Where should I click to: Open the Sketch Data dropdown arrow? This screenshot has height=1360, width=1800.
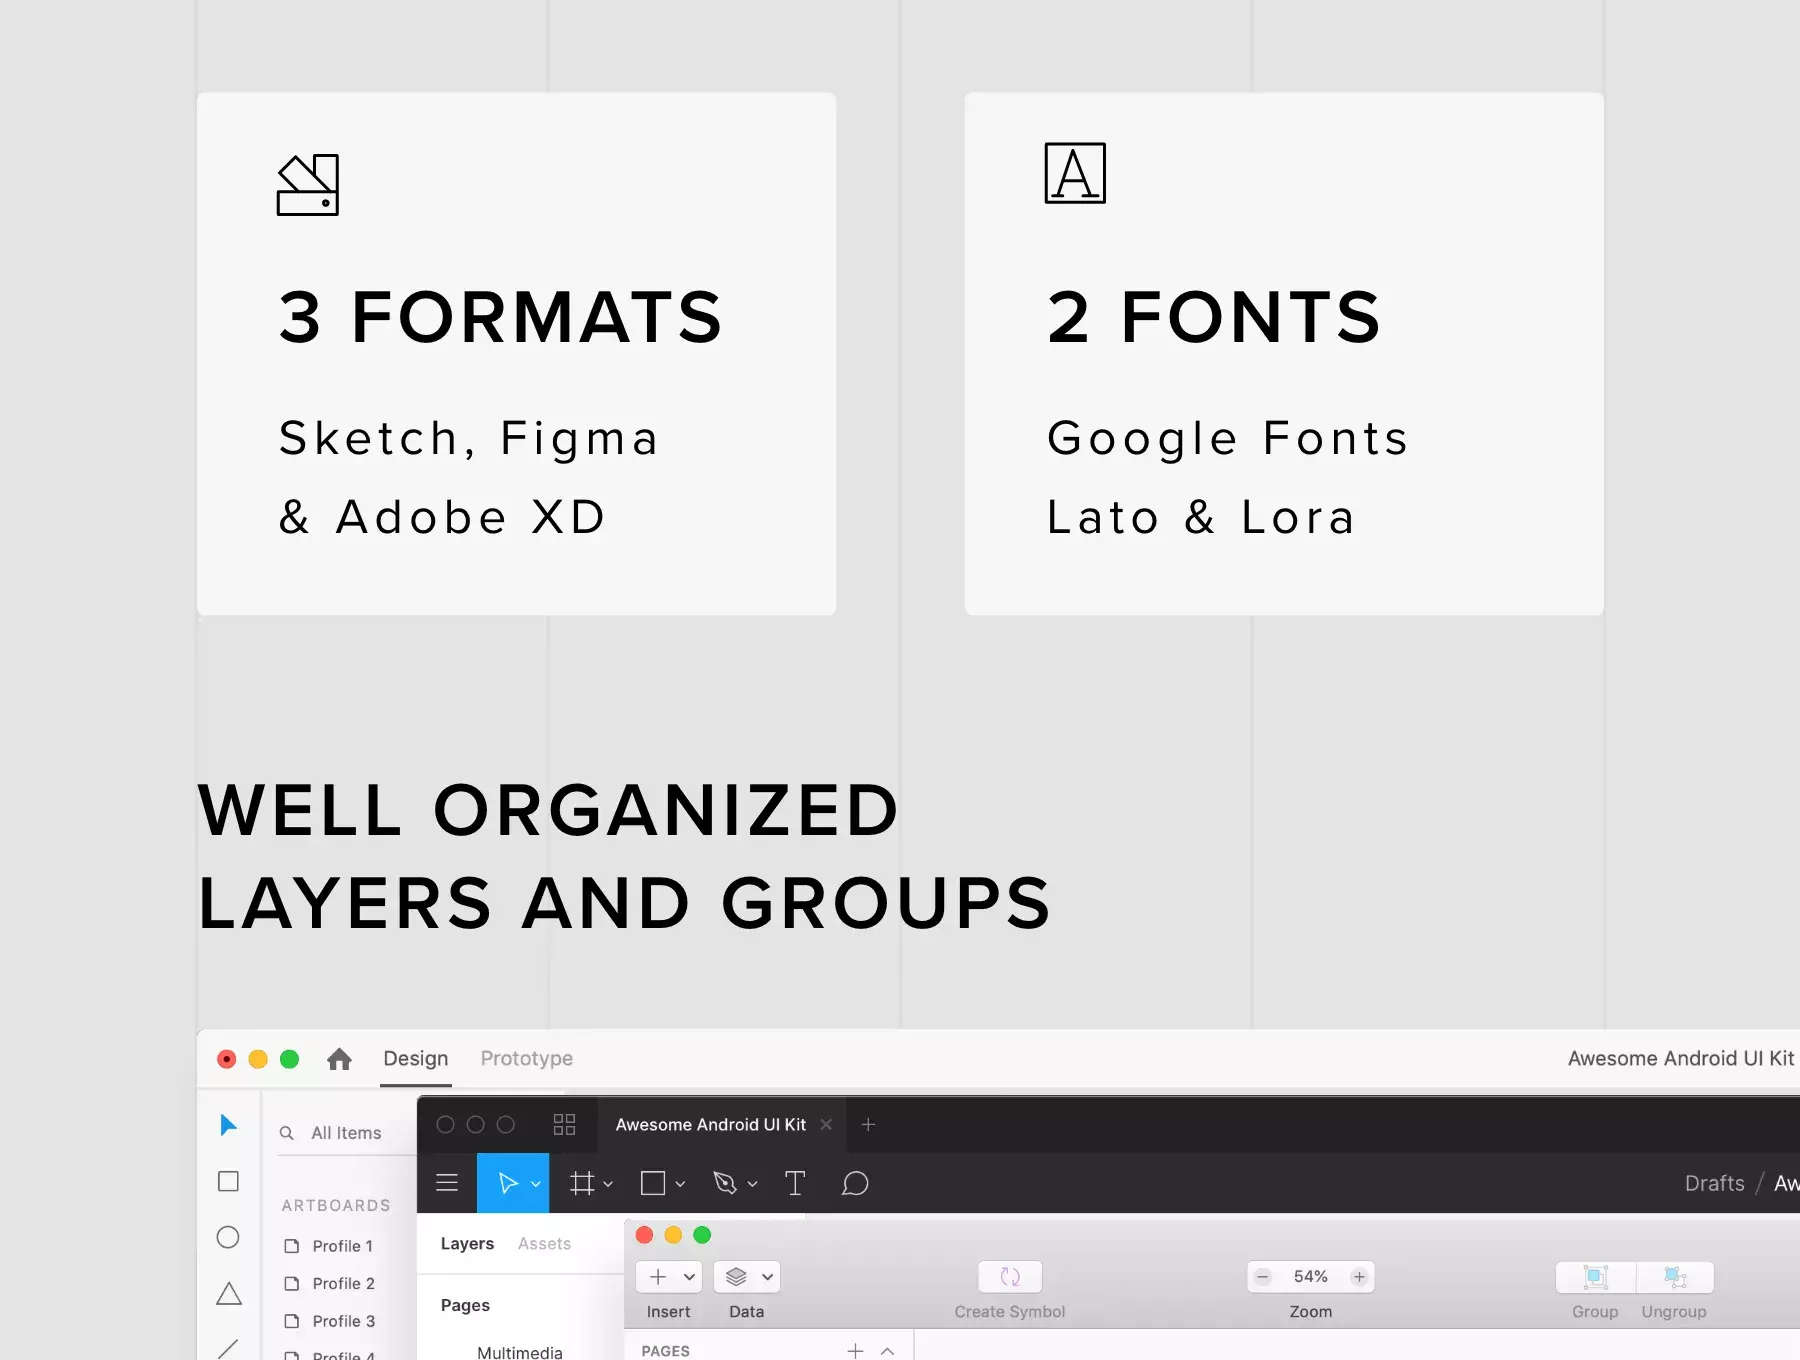coord(767,1277)
